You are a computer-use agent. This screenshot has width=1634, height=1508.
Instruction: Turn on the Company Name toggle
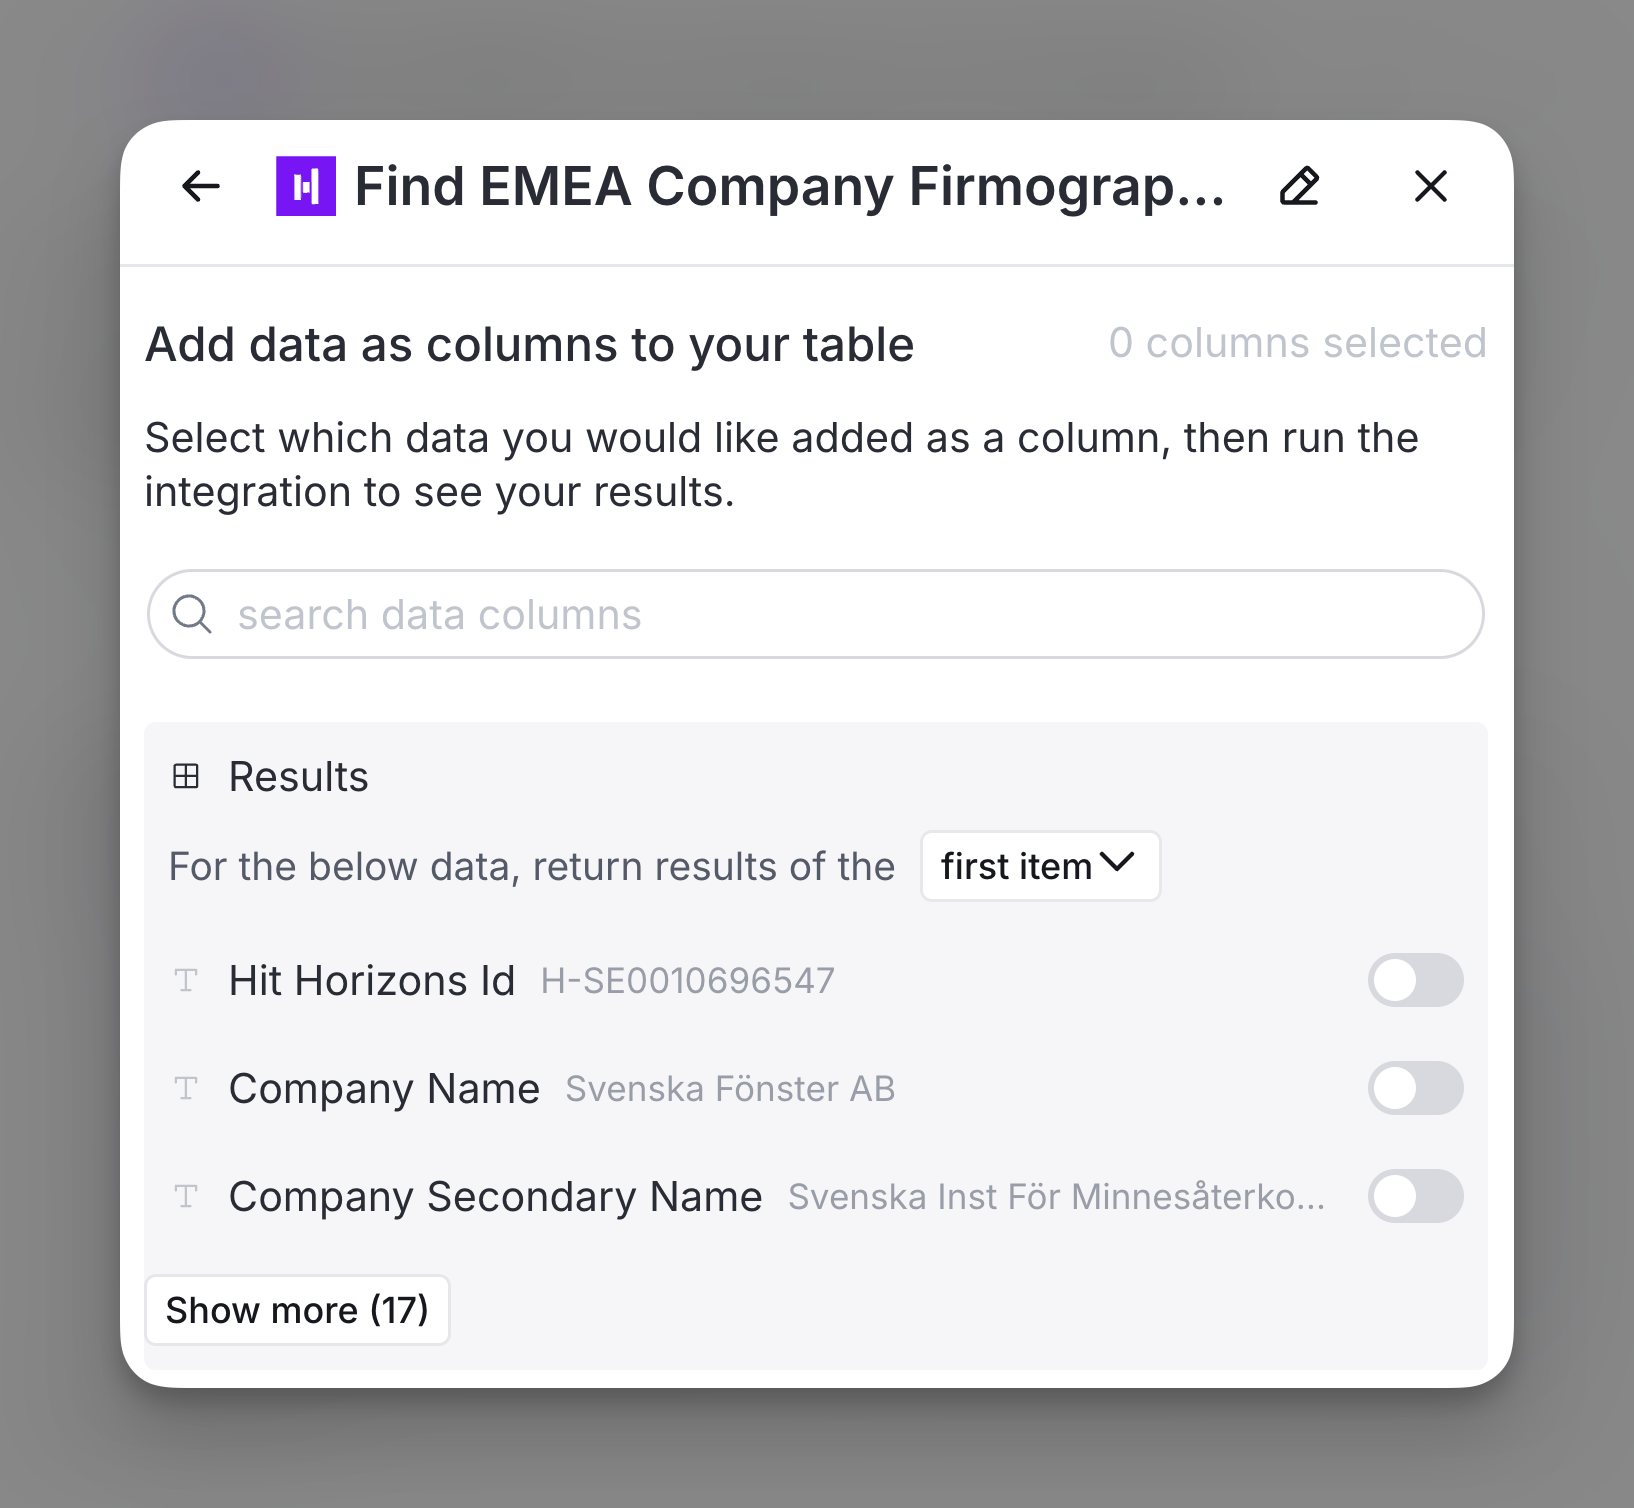click(x=1415, y=1088)
